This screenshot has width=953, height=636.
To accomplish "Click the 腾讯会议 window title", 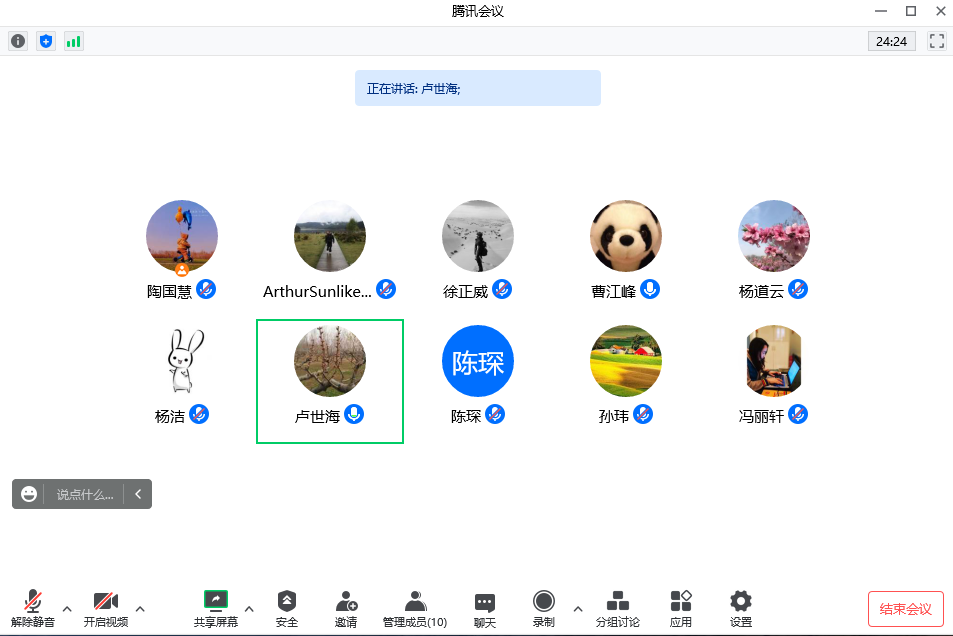I will pyautogui.click(x=478, y=11).
